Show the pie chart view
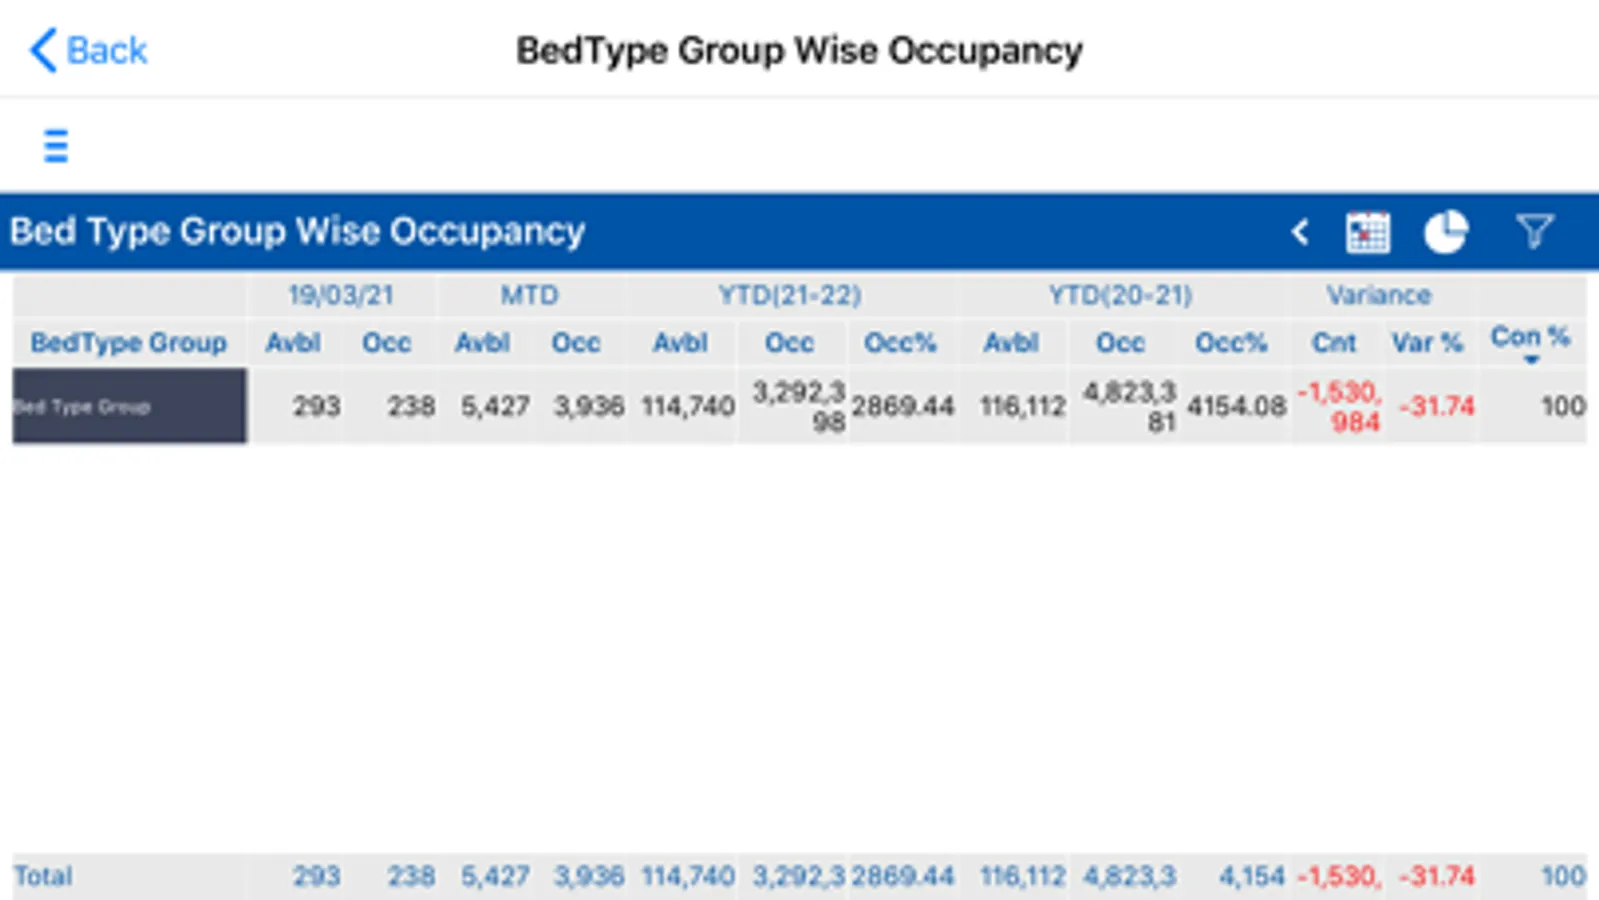The image size is (1599, 900). (x=1446, y=232)
